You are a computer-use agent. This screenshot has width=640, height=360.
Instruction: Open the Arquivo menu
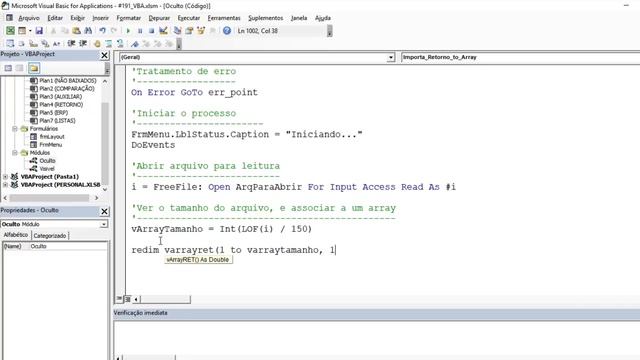29,18
